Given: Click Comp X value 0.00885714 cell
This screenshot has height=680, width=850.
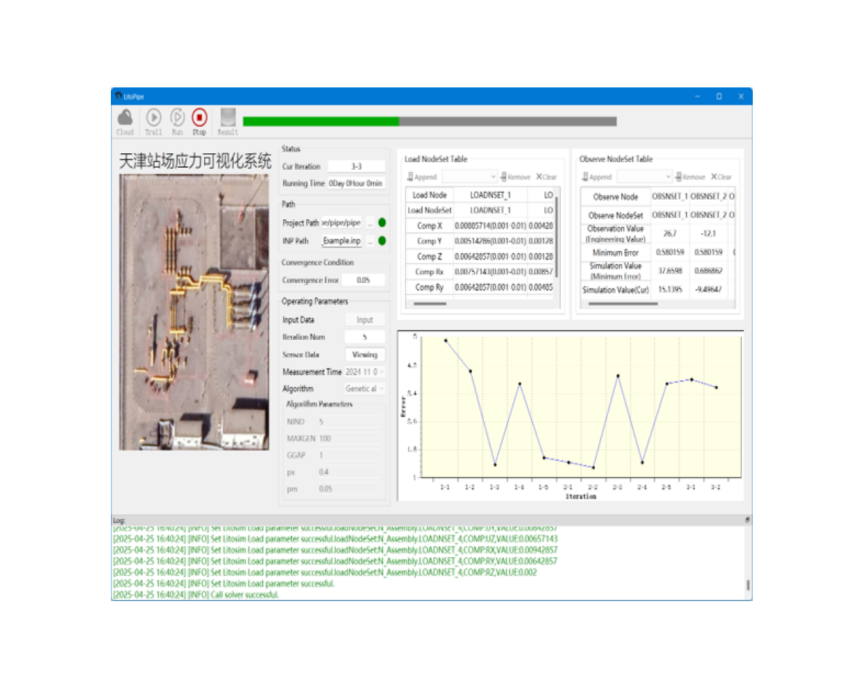Looking at the screenshot, I should pos(491,226).
